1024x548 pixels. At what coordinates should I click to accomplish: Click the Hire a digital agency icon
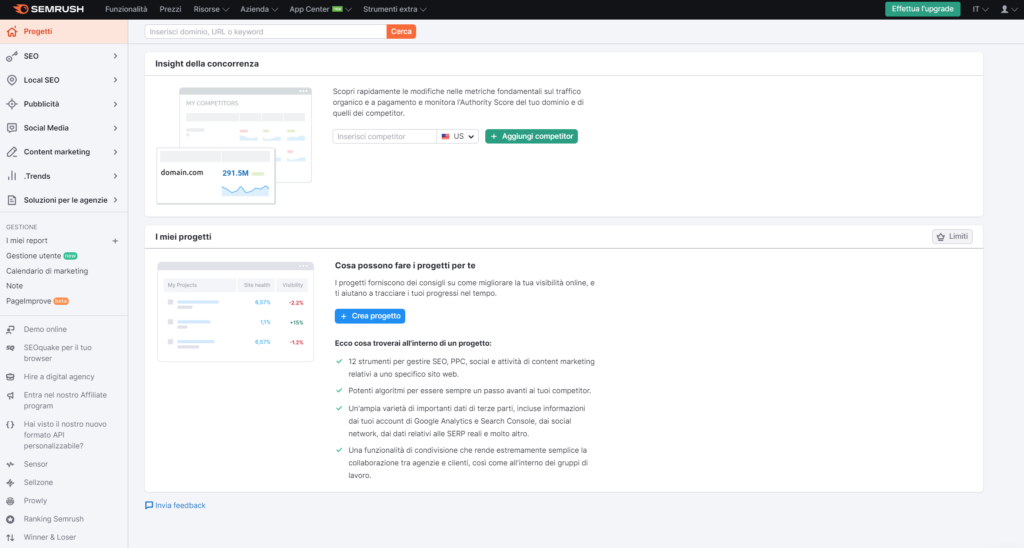point(10,377)
